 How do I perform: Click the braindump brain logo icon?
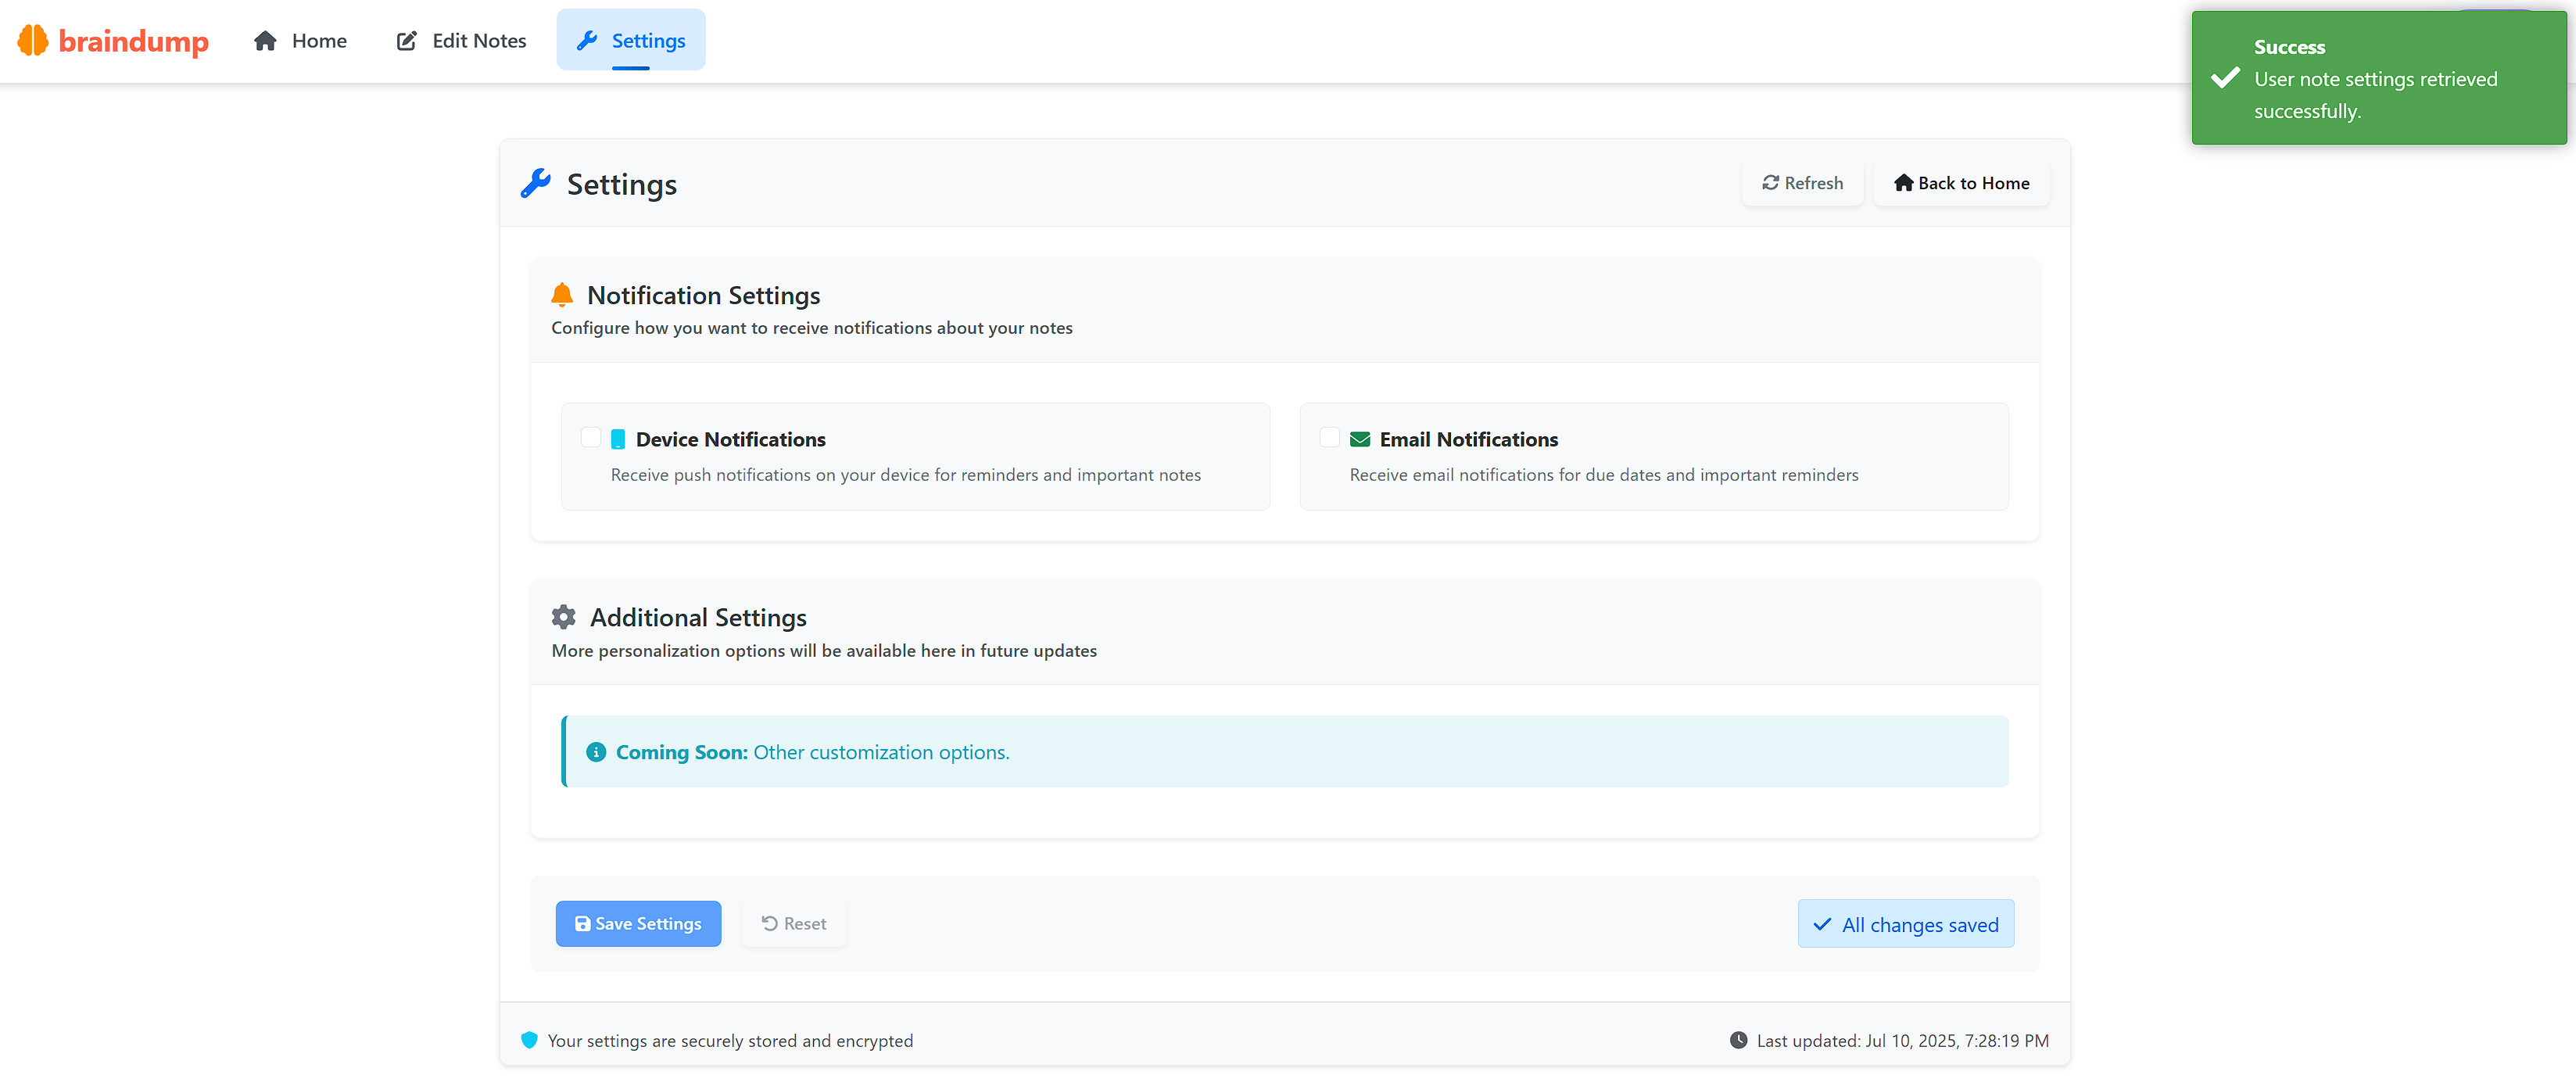coord(33,40)
